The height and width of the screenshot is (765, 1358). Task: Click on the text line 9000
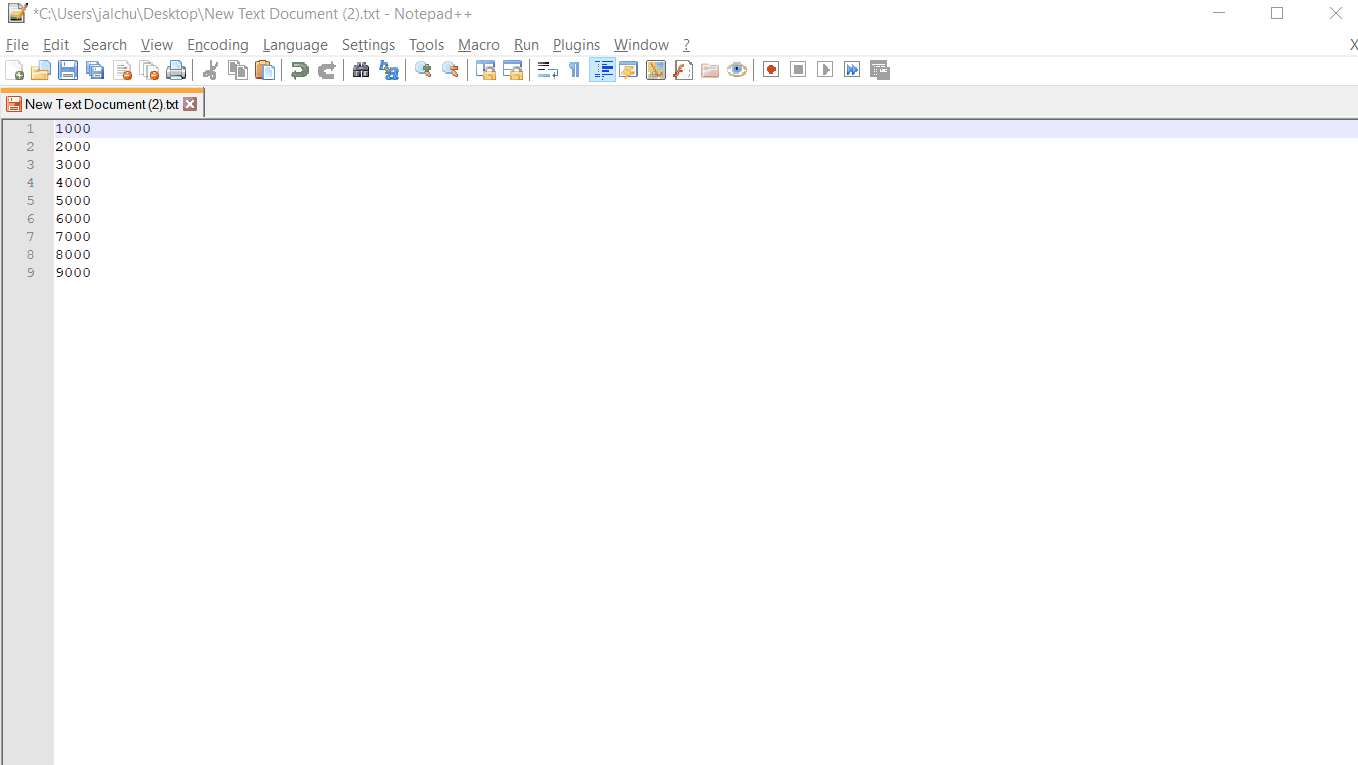pos(73,273)
